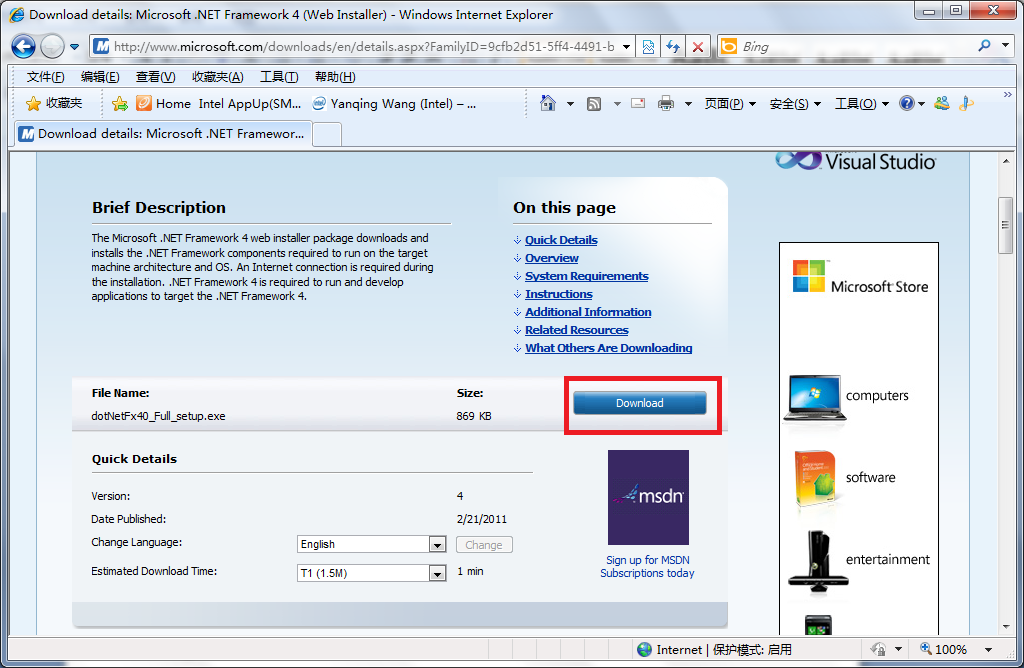Open the 收藏夹 favorites star button
Screen dimensions: 1024x668
(55, 103)
